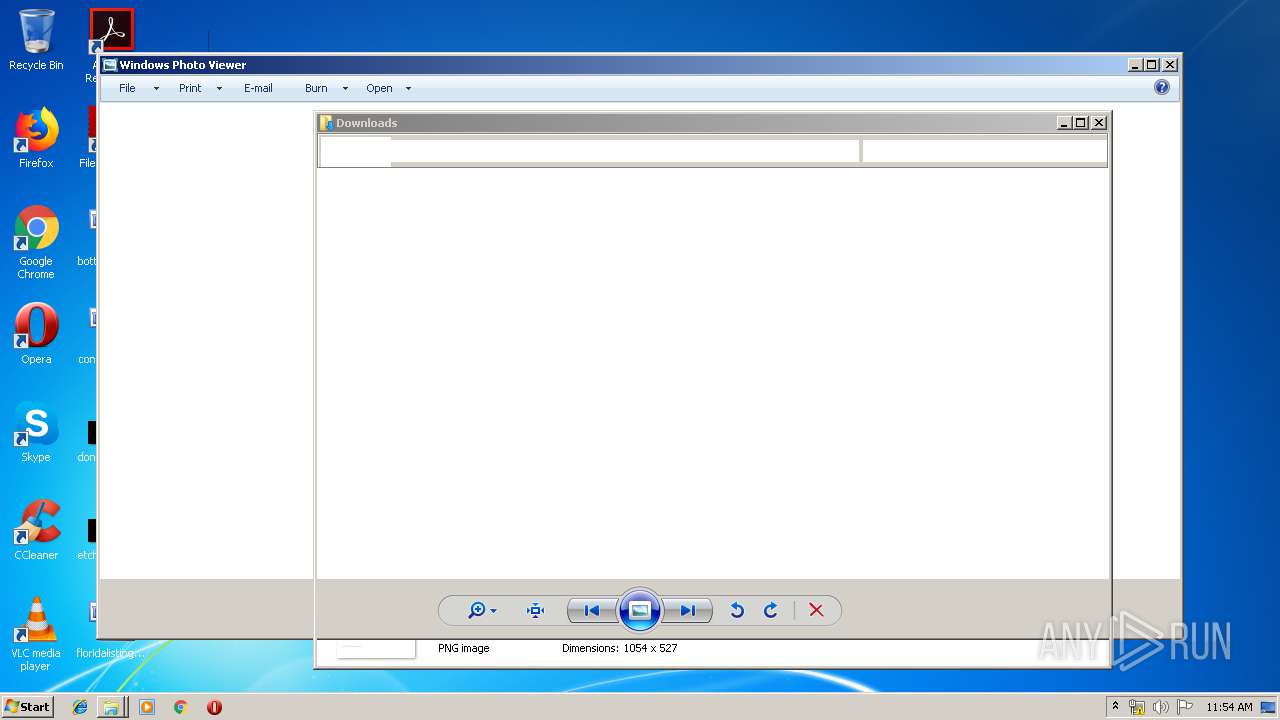Select the Google Chrome desktop shortcut
The image size is (1280, 720).
pos(36,243)
